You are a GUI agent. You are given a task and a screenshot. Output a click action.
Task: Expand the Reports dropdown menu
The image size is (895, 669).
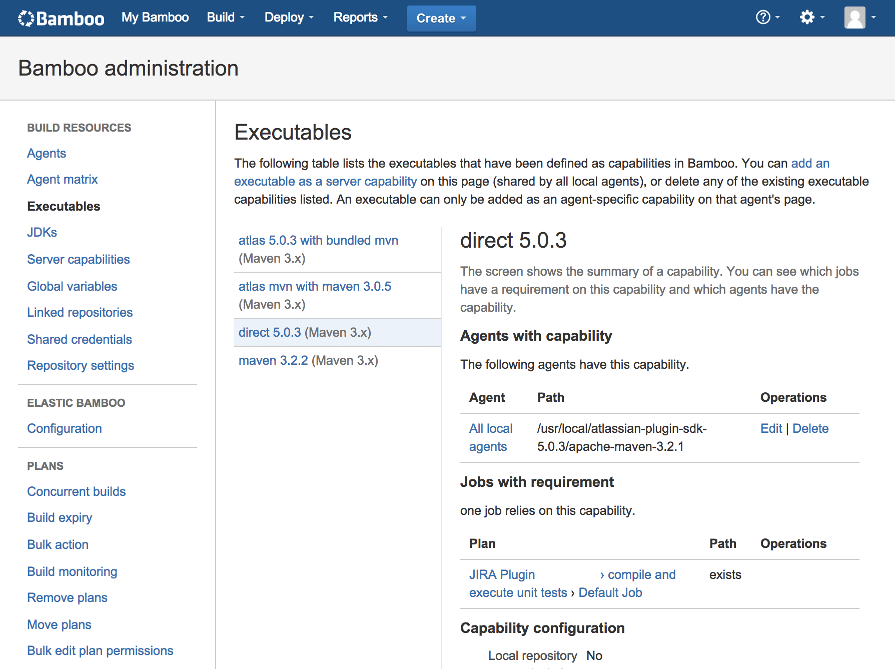pos(360,18)
